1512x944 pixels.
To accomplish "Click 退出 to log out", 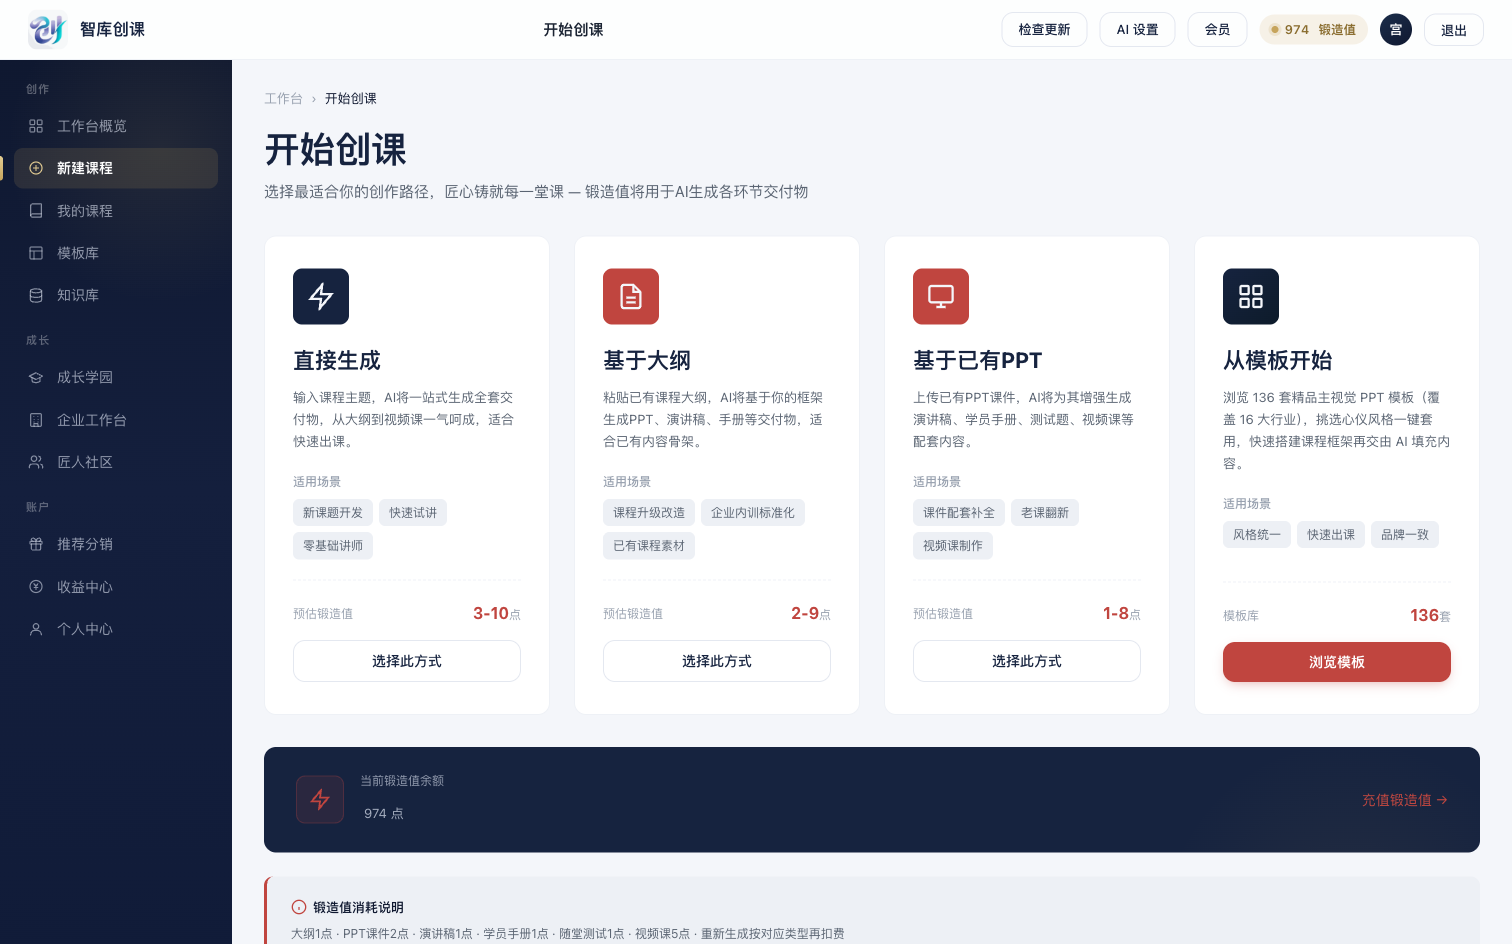I will [x=1454, y=30].
